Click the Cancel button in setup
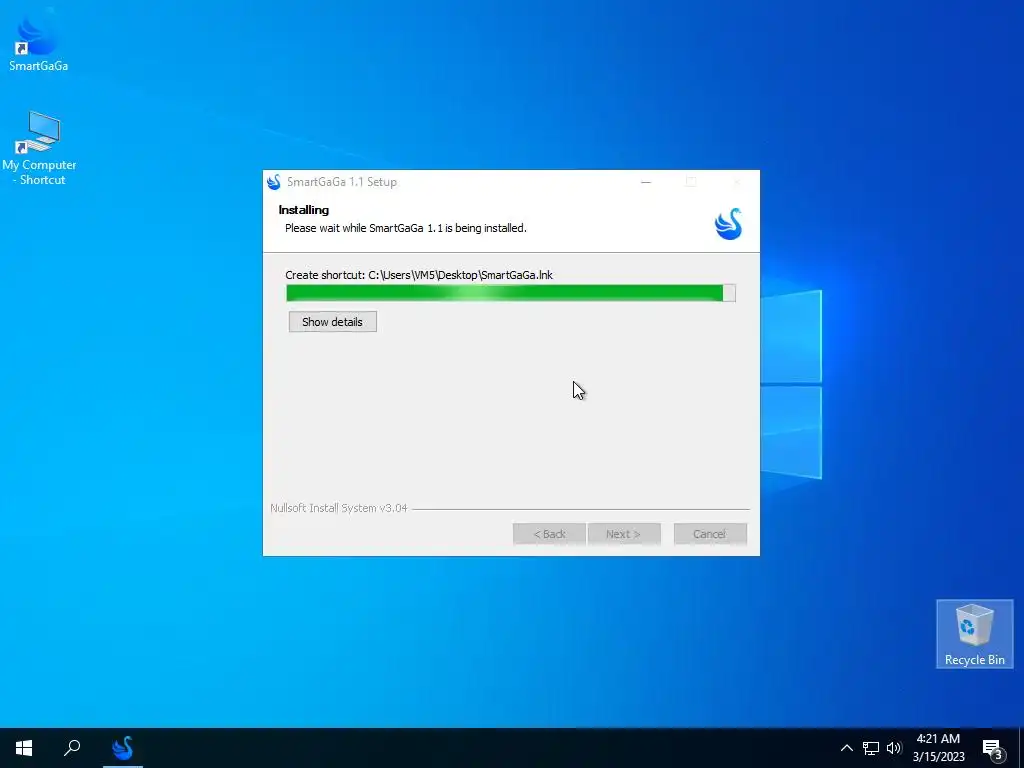Viewport: 1024px width, 768px height. pyautogui.click(x=710, y=534)
